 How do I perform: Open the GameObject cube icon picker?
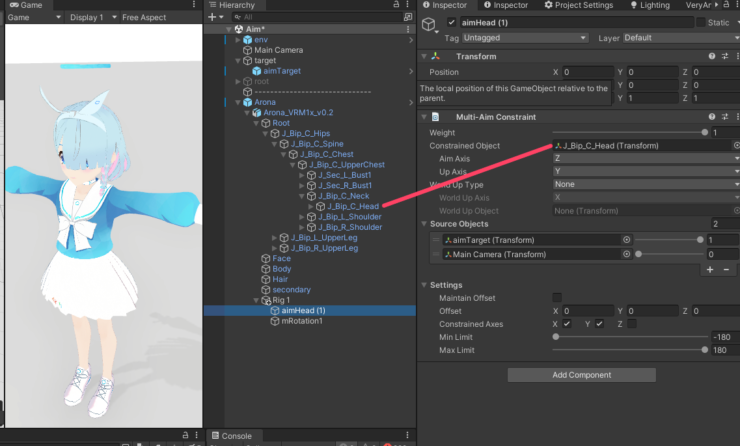(x=429, y=25)
